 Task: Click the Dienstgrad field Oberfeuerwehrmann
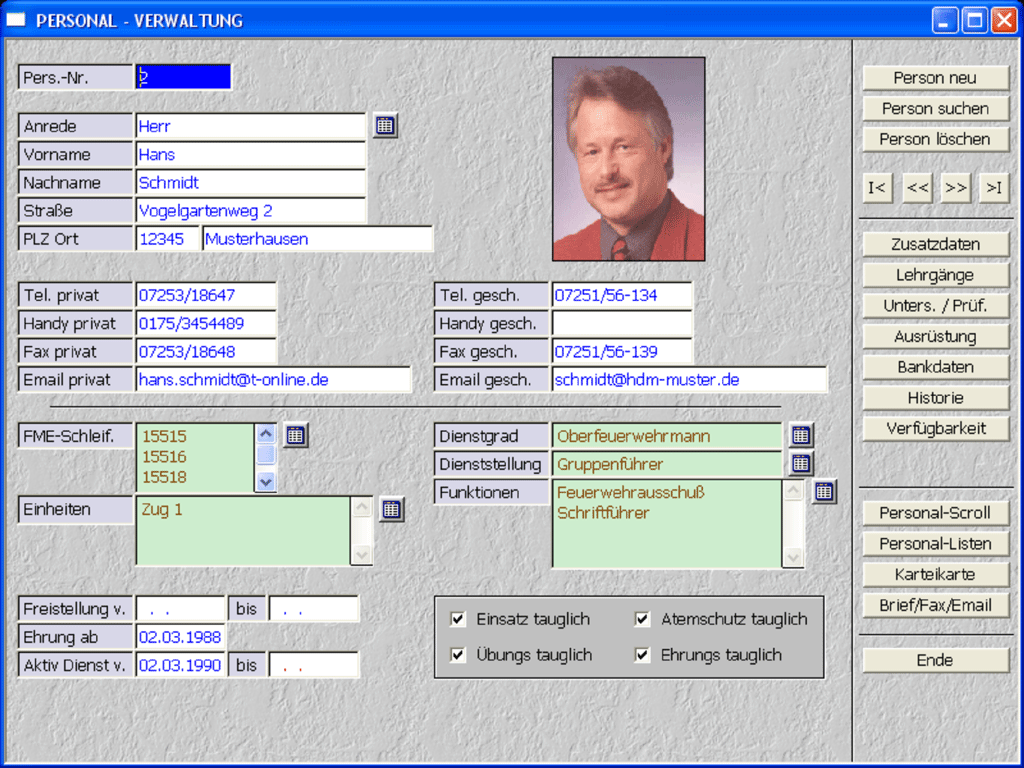point(667,436)
